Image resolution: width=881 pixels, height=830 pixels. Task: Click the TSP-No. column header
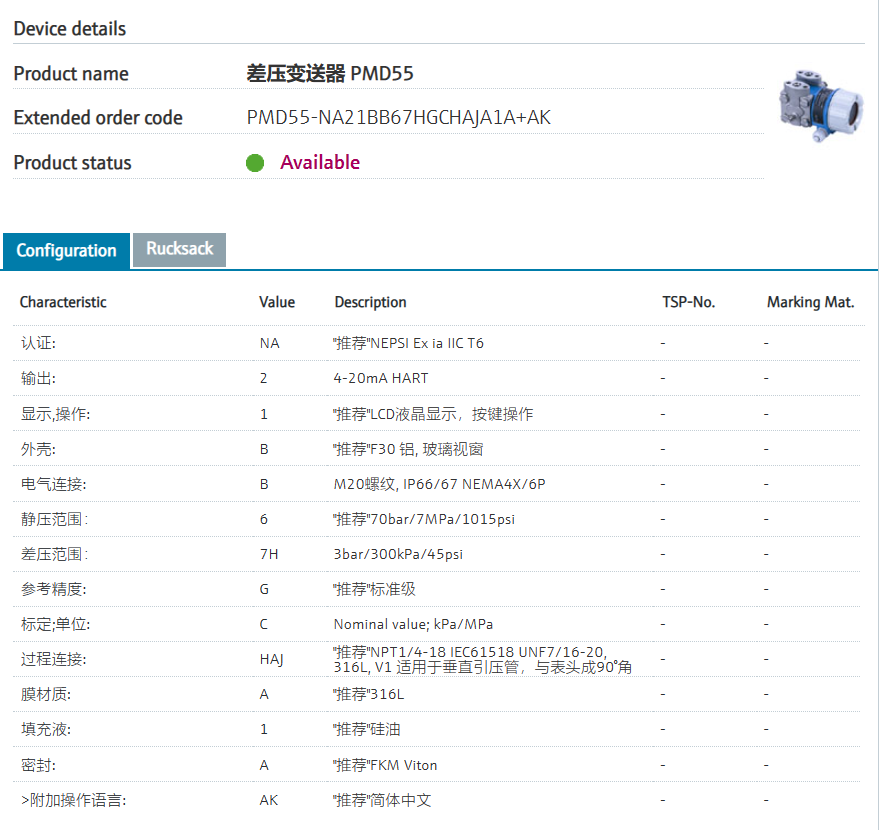point(688,302)
